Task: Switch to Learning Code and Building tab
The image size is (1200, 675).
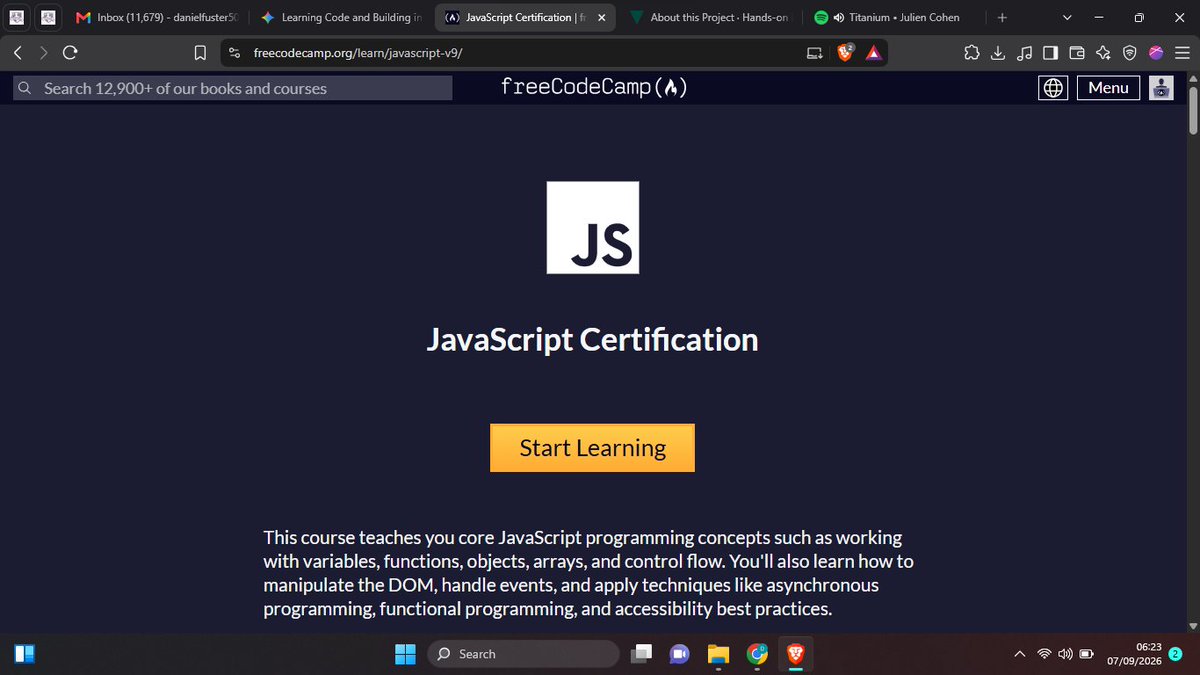Action: [x=340, y=17]
